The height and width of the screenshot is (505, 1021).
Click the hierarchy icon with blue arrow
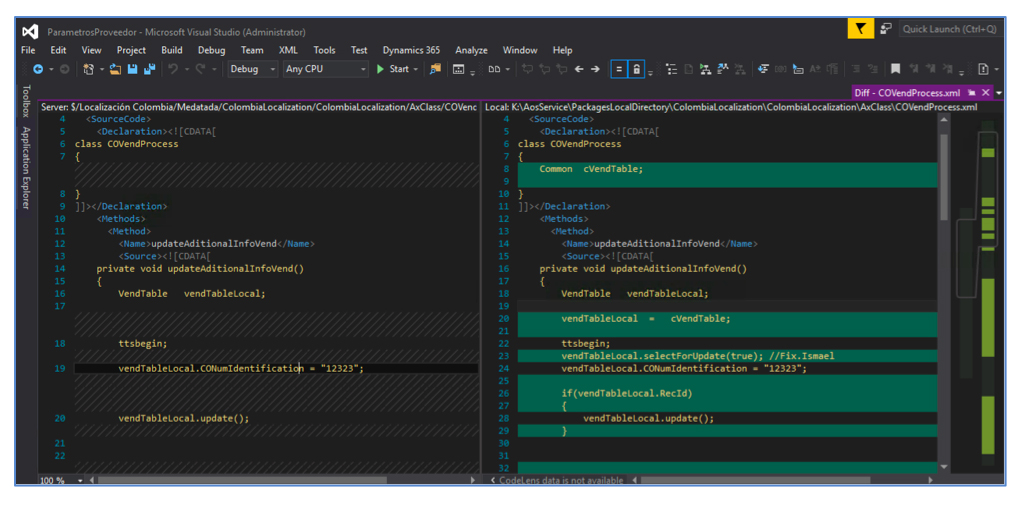click(x=723, y=69)
